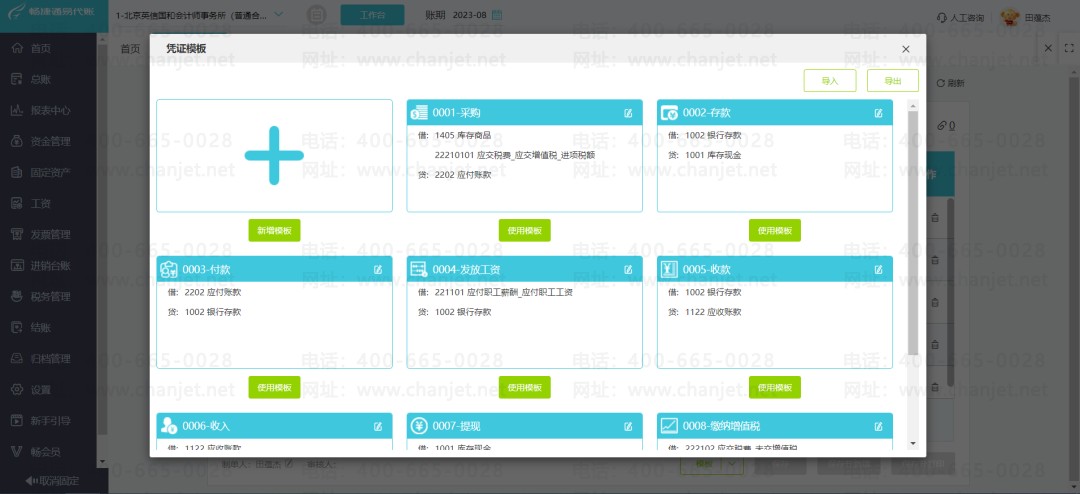Click the template dialog scroll-up arrow

pyautogui.click(x=913, y=105)
